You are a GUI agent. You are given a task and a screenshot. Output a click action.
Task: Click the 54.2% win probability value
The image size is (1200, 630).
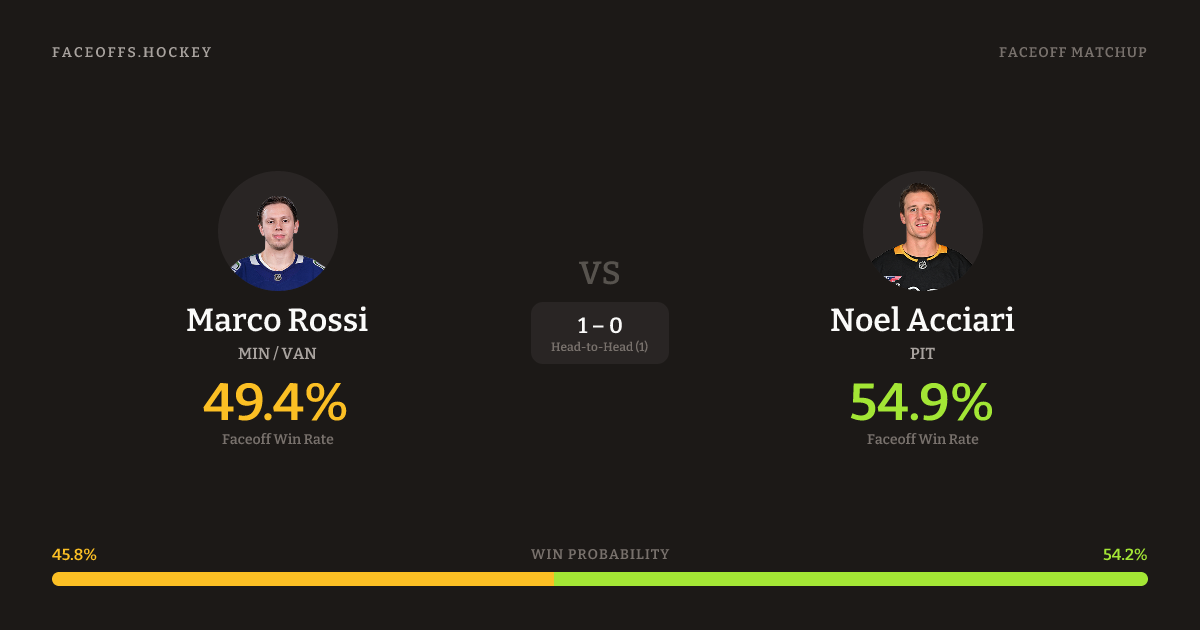click(1125, 554)
